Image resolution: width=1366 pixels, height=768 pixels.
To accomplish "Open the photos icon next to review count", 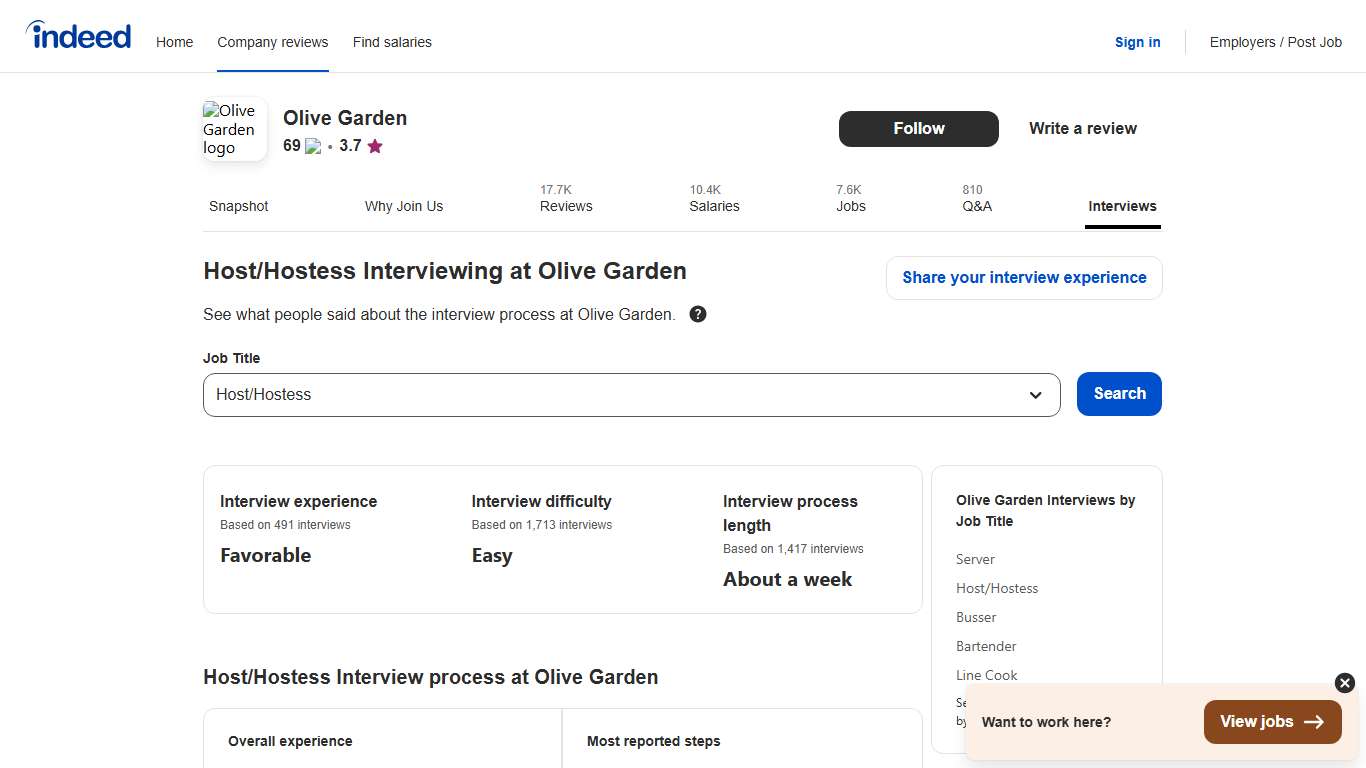I will click(312, 146).
